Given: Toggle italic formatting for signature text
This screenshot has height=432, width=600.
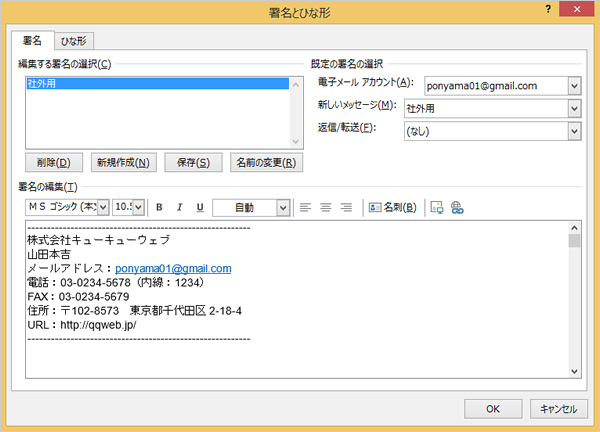Looking at the screenshot, I should (x=179, y=207).
